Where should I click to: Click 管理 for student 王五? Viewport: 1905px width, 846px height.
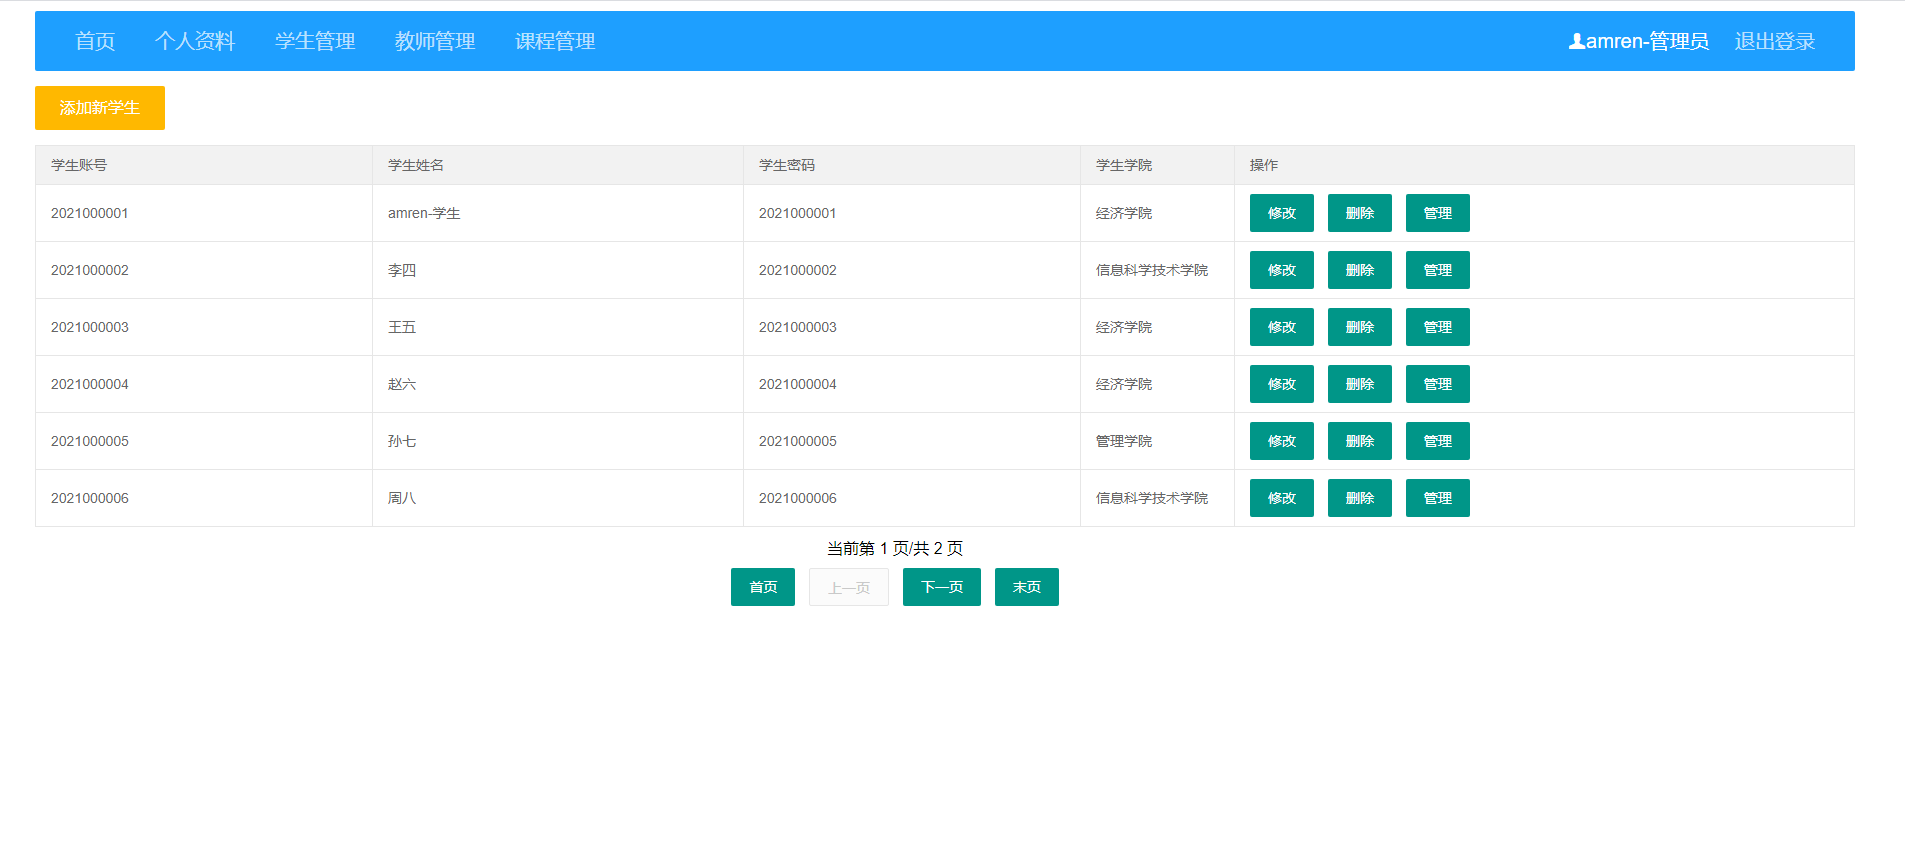click(x=1438, y=327)
